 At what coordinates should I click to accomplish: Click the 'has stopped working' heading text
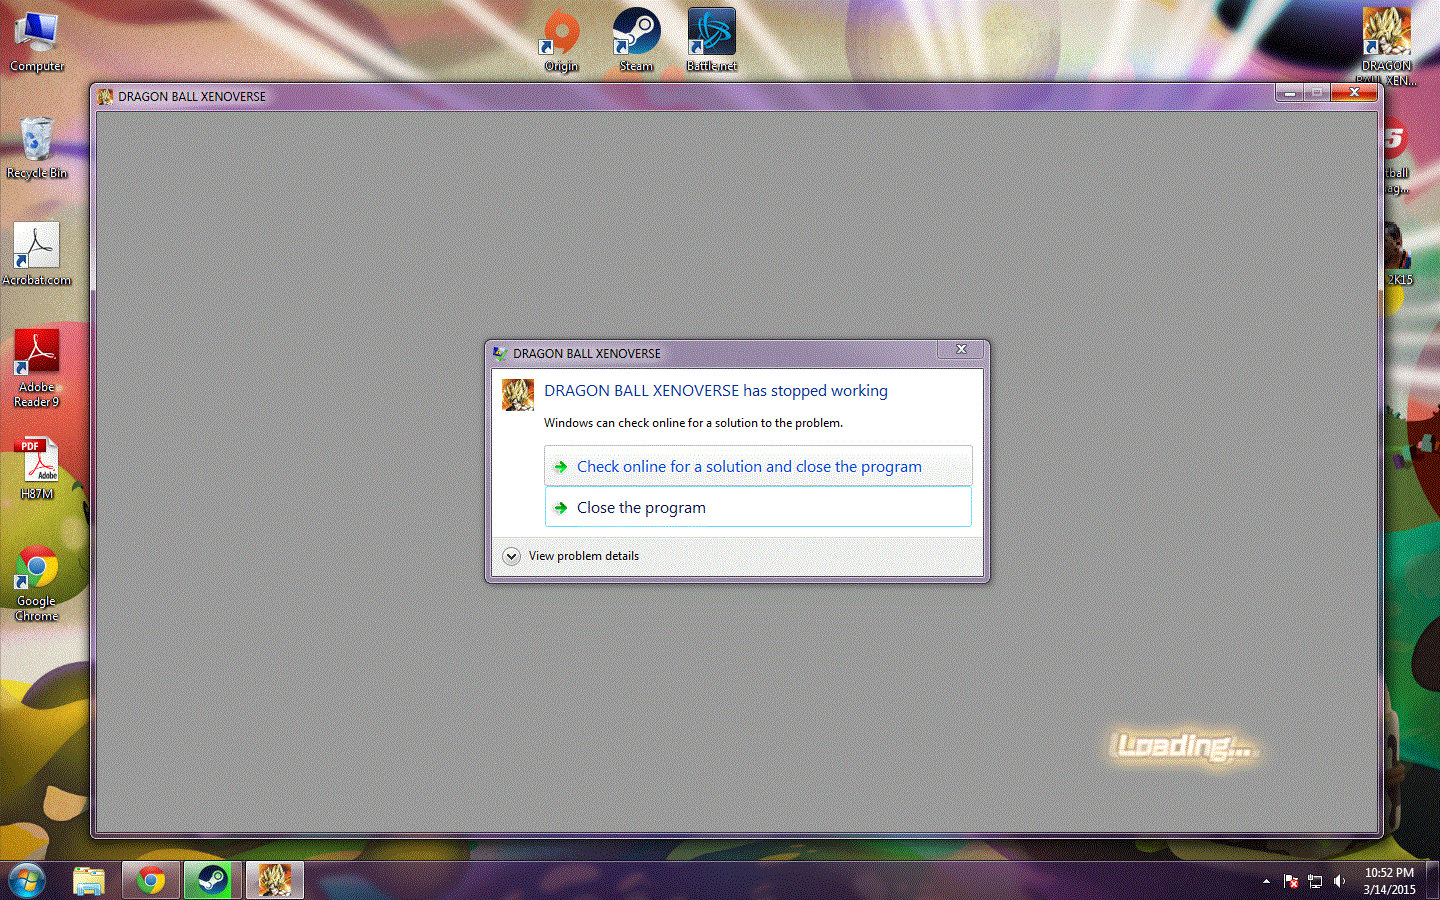coord(716,391)
